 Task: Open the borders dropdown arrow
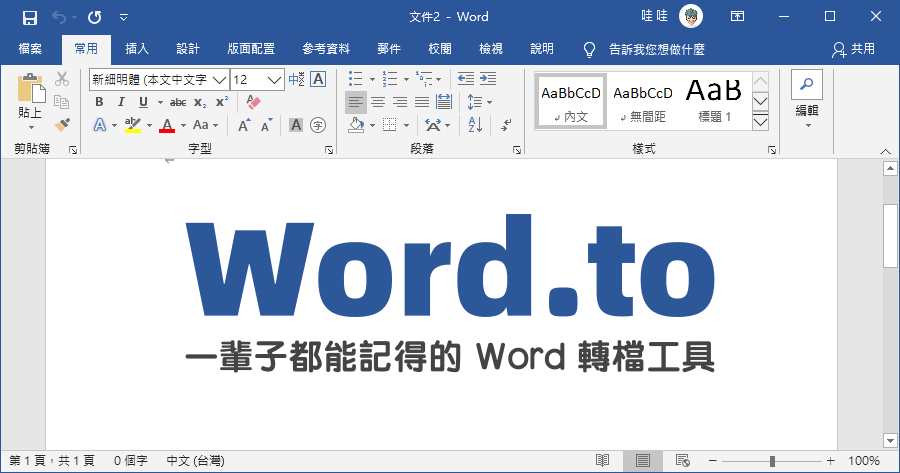[x=406, y=125]
